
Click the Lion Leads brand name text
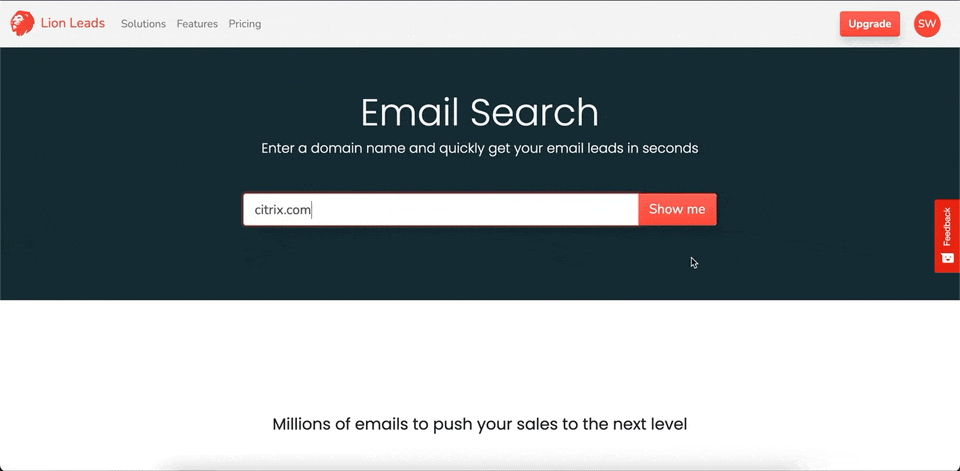click(73, 23)
